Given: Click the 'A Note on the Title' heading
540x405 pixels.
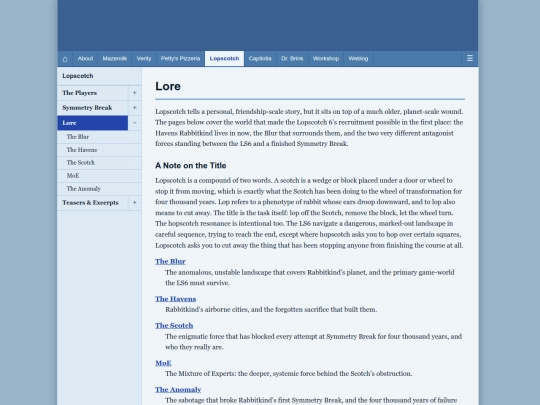Looking at the screenshot, I should (190, 166).
